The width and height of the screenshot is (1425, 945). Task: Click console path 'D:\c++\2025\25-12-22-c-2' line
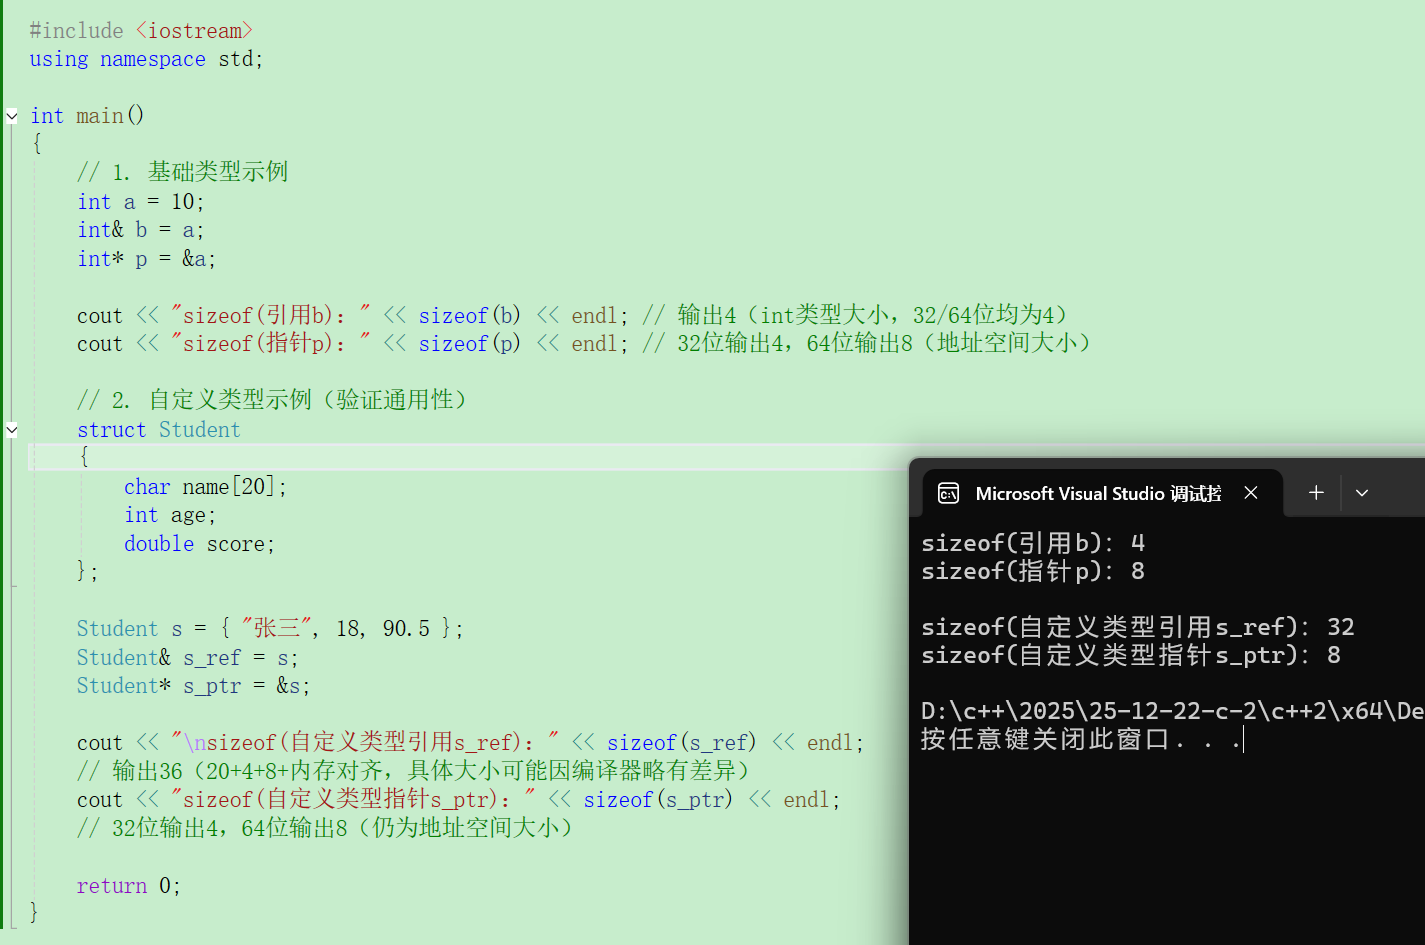click(1172, 711)
